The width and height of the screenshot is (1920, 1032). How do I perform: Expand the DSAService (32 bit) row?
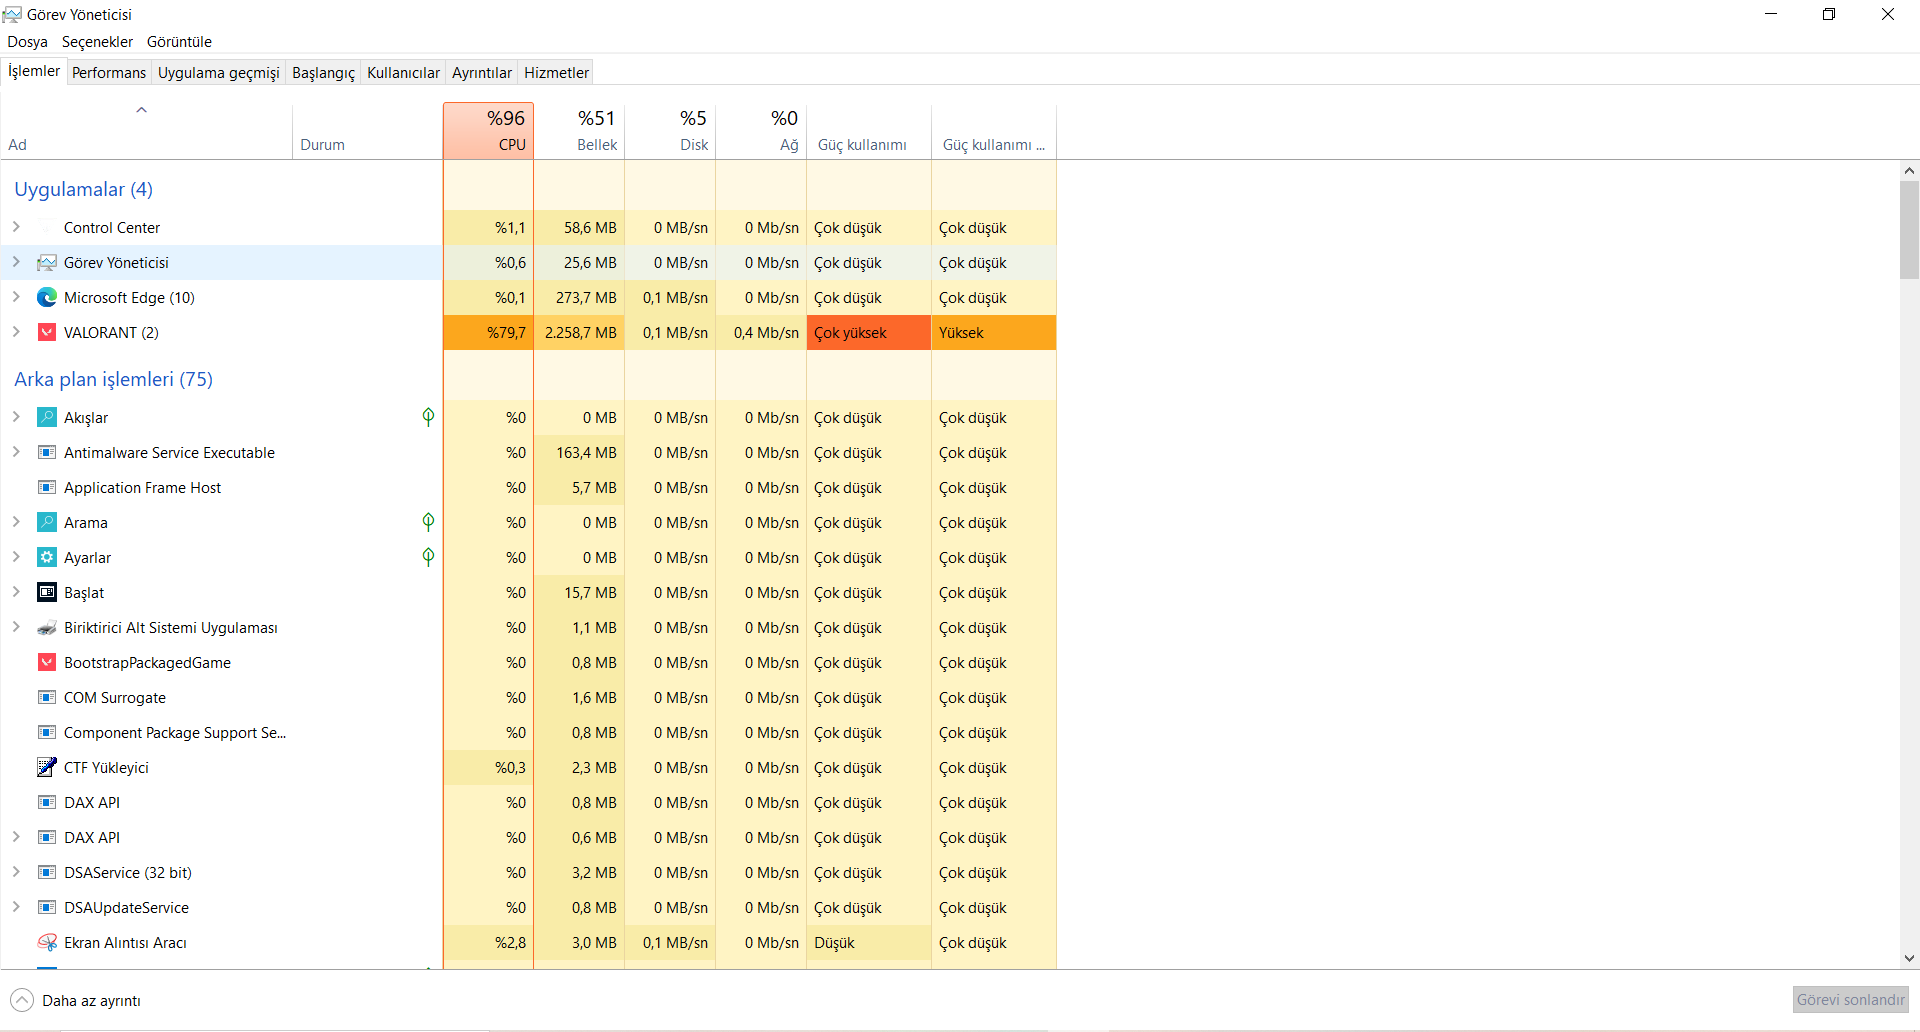pyautogui.click(x=16, y=872)
